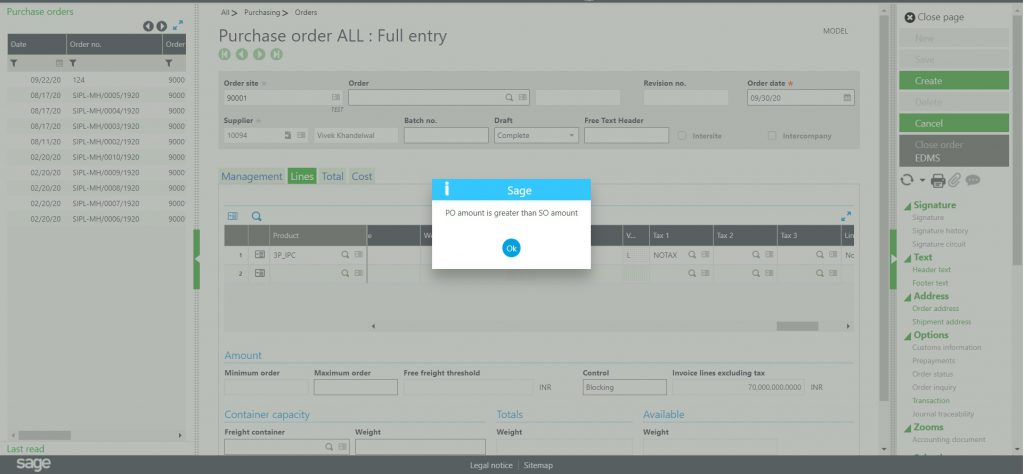Open line 1 row action icon
Screen dimensions: 1024x474
point(259,255)
